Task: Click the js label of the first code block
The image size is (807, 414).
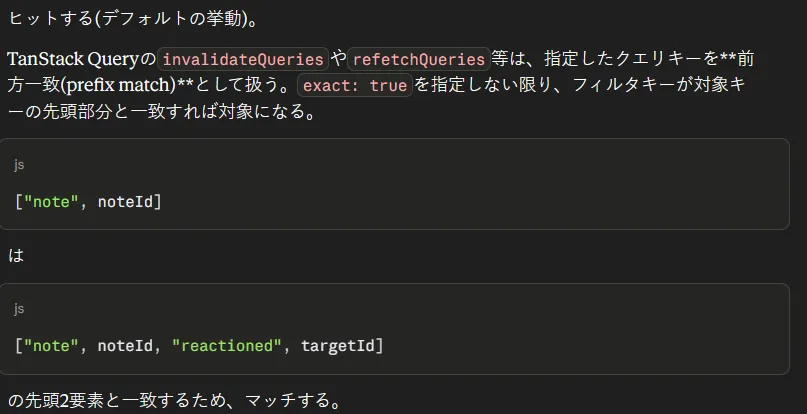Action: 19,165
